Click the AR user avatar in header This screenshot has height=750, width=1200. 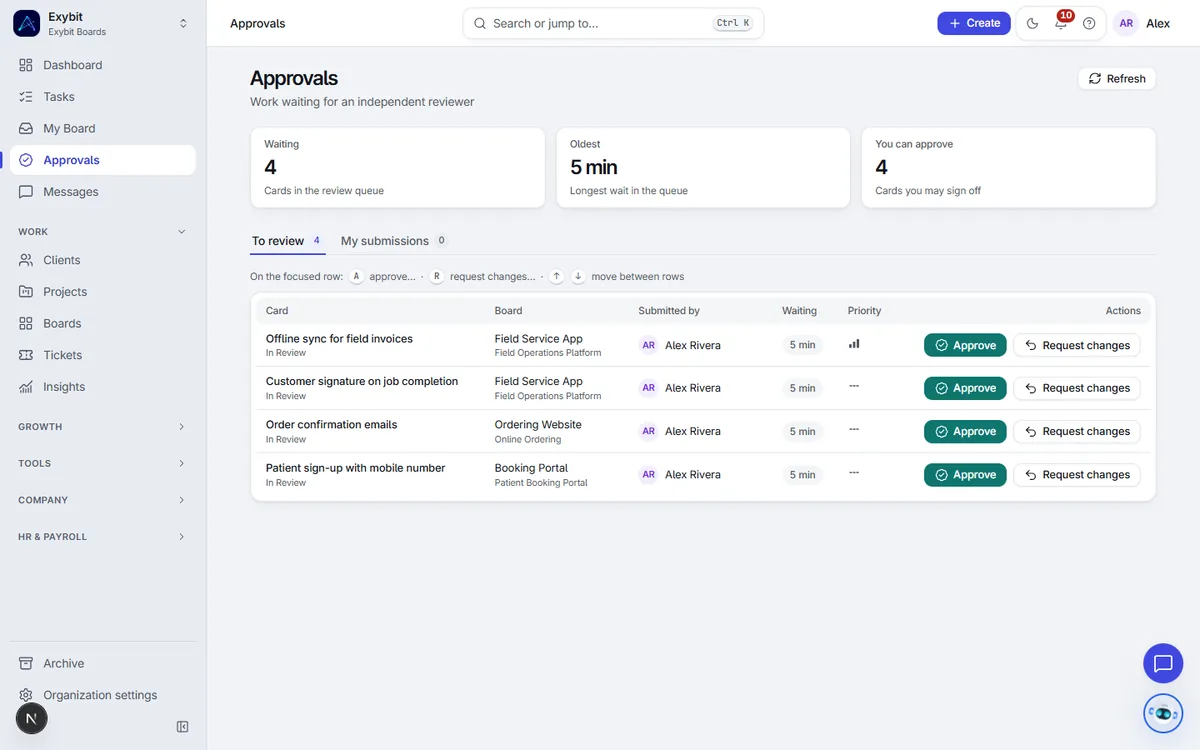point(1126,23)
